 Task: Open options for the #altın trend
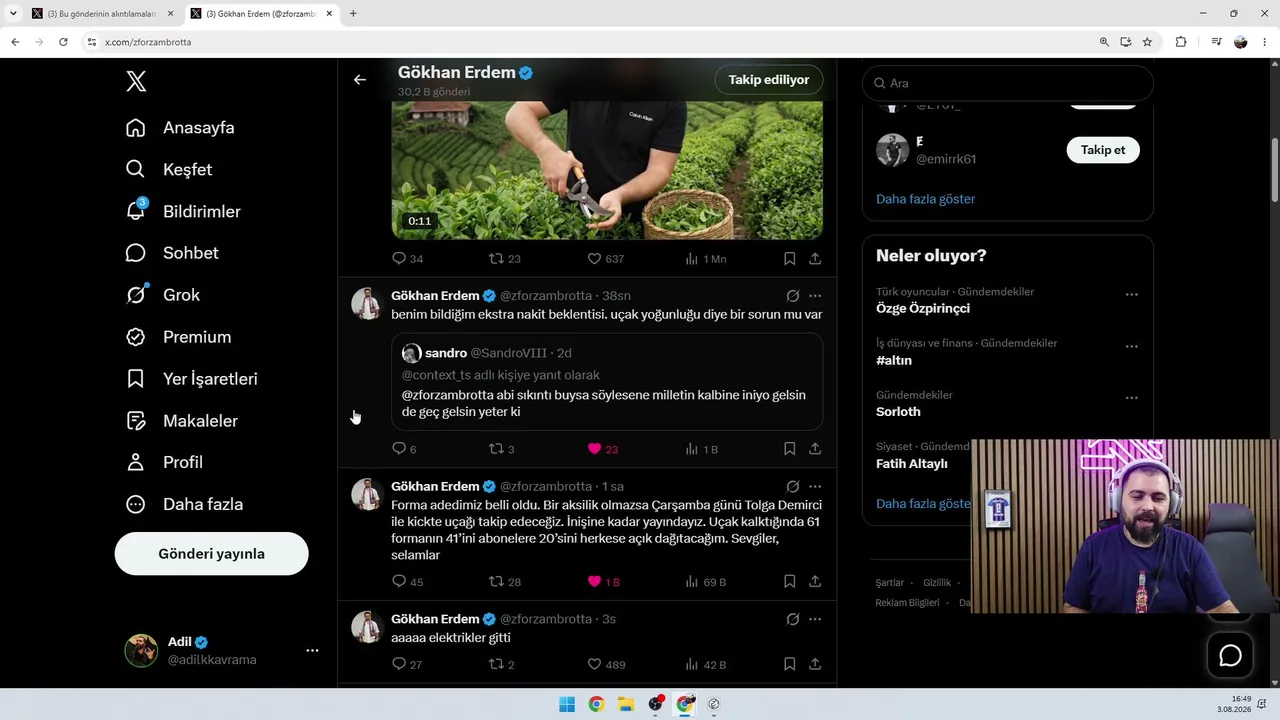[x=1132, y=346]
